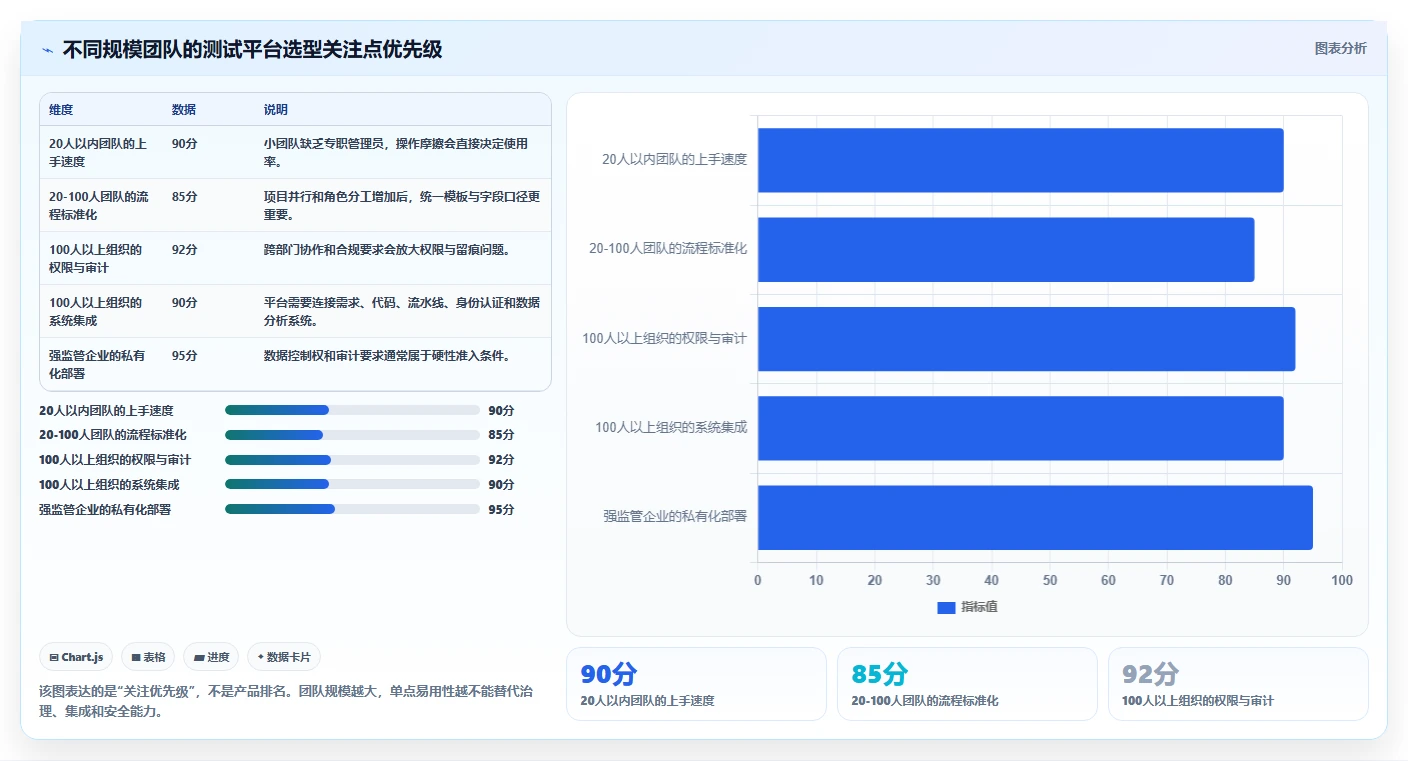This screenshot has width=1408, height=761.
Task: Click the 100人以上组织的权限与审计 progress bar
Action: (352, 460)
